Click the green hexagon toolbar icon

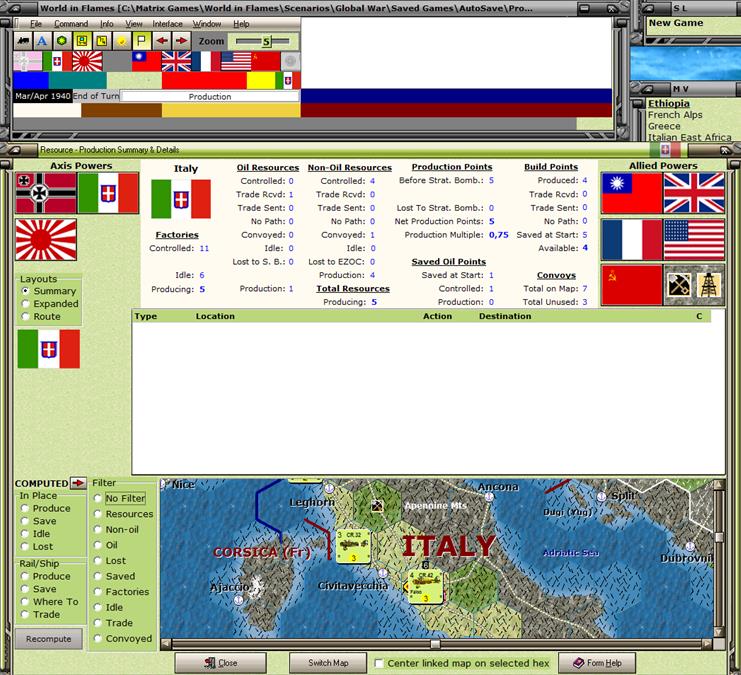click(62, 41)
